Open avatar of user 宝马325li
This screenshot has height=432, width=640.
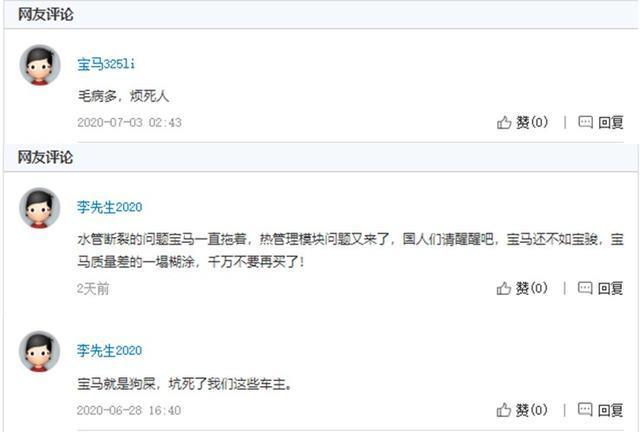[40, 65]
